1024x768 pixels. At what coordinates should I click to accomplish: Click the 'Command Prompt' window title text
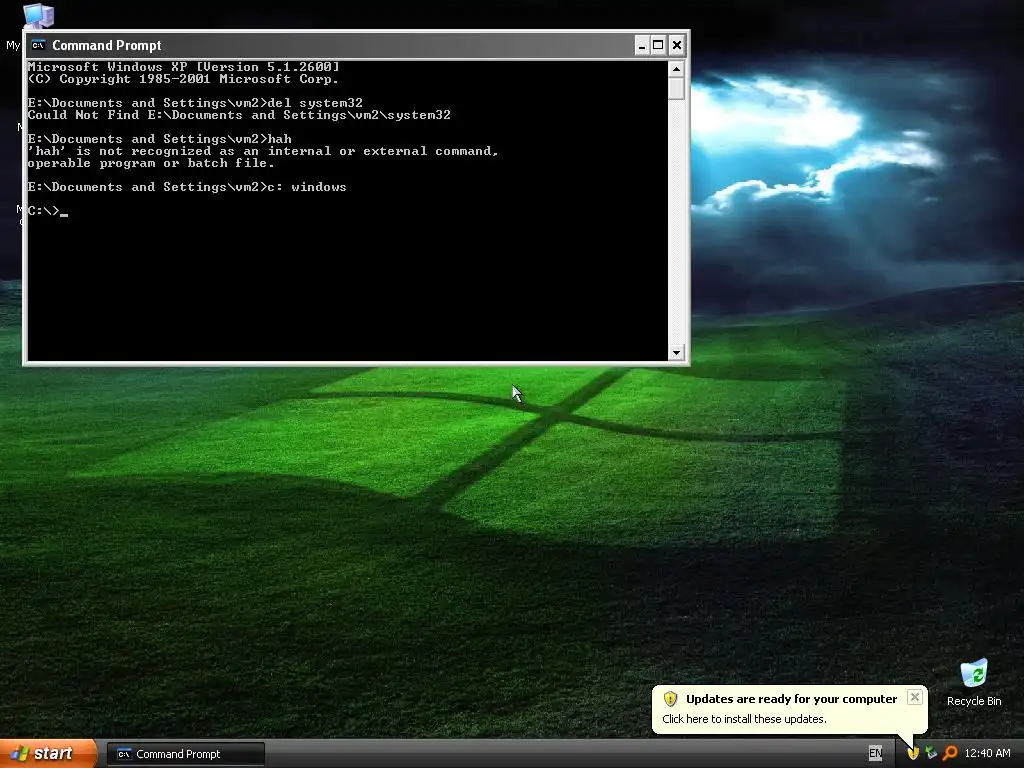click(x=106, y=45)
